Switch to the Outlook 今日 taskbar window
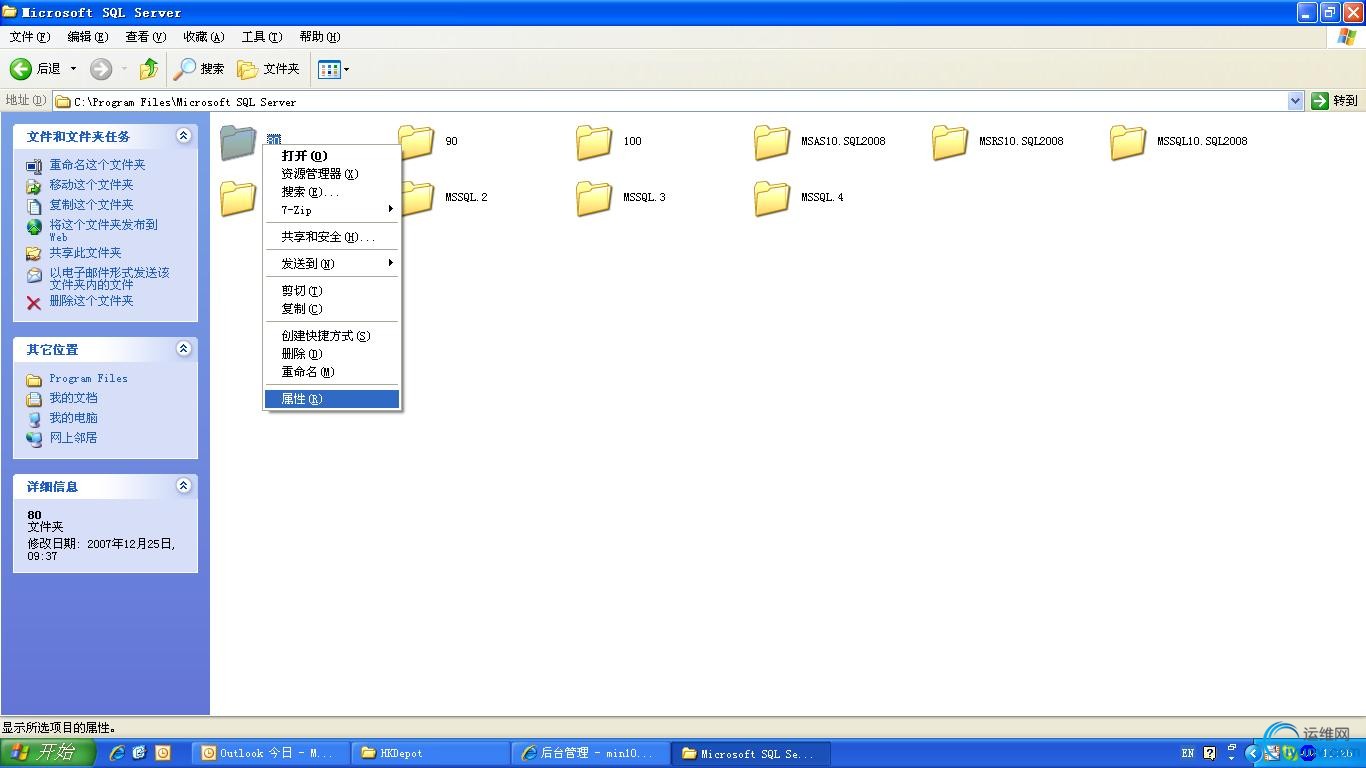 click(x=273, y=753)
